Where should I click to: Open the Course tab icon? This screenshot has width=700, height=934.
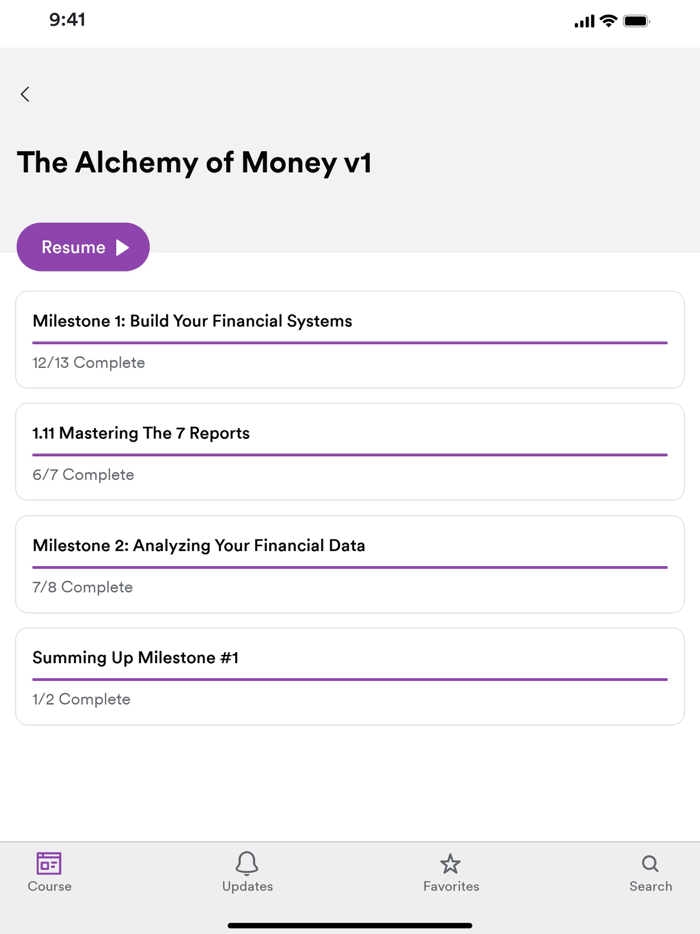point(49,864)
